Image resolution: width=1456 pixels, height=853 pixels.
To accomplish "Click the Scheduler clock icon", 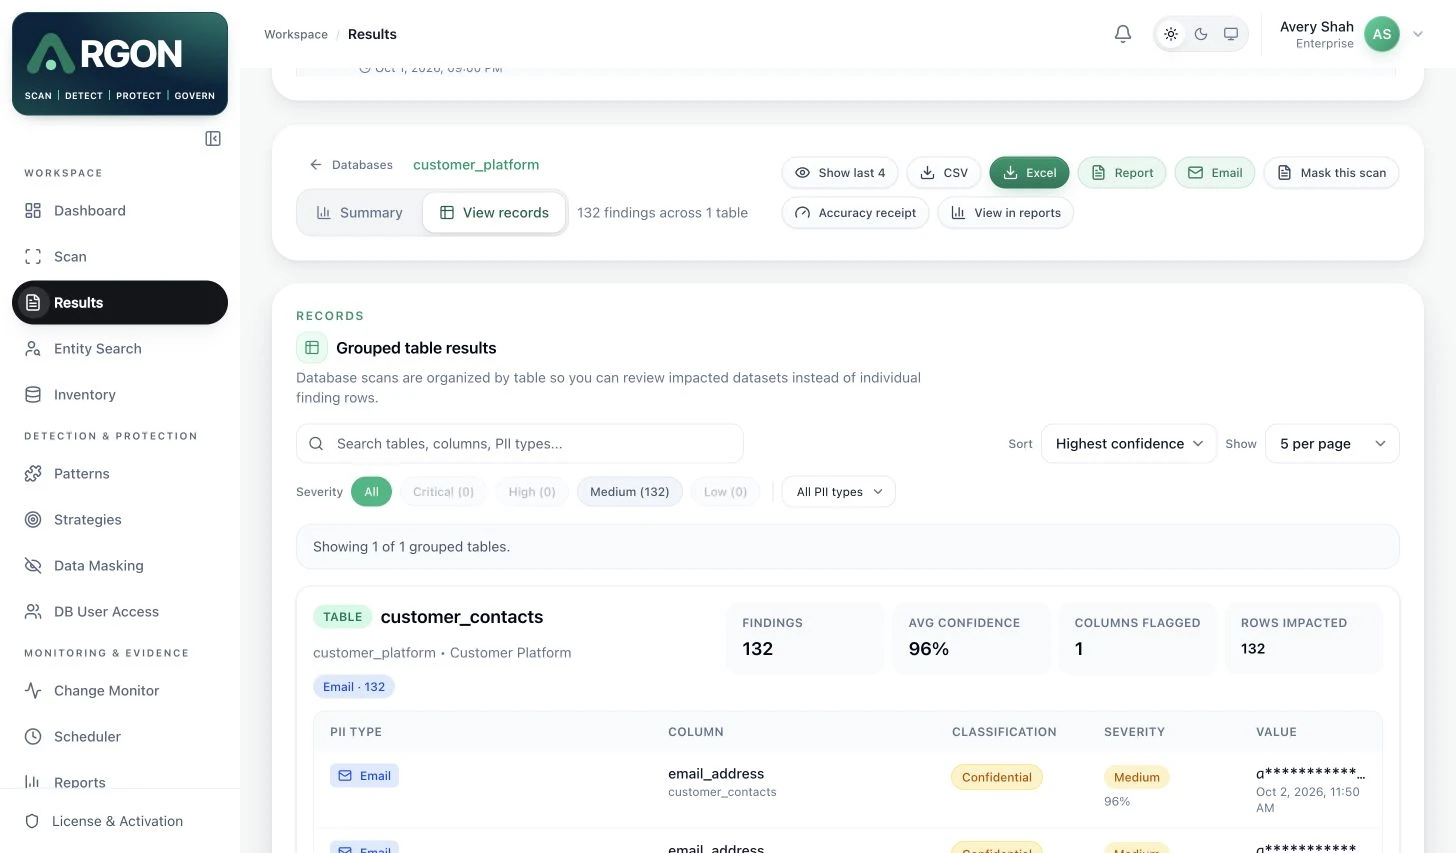I will pyautogui.click(x=33, y=737).
